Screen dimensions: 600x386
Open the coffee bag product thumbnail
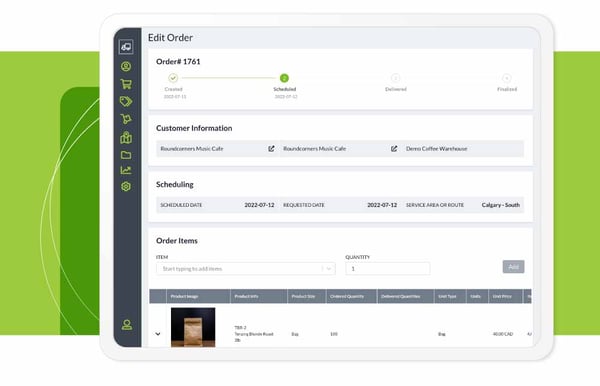coord(193,327)
